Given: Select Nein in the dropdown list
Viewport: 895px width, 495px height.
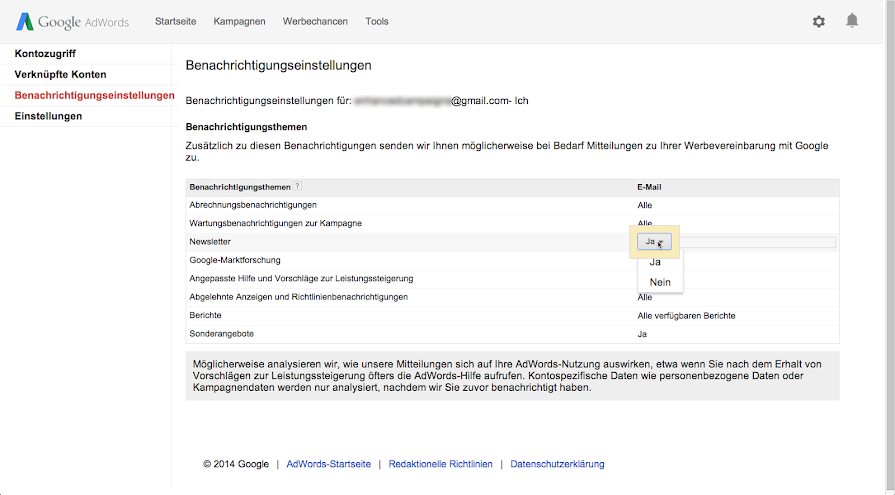Looking at the screenshot, I should click(x=660, y=282).
